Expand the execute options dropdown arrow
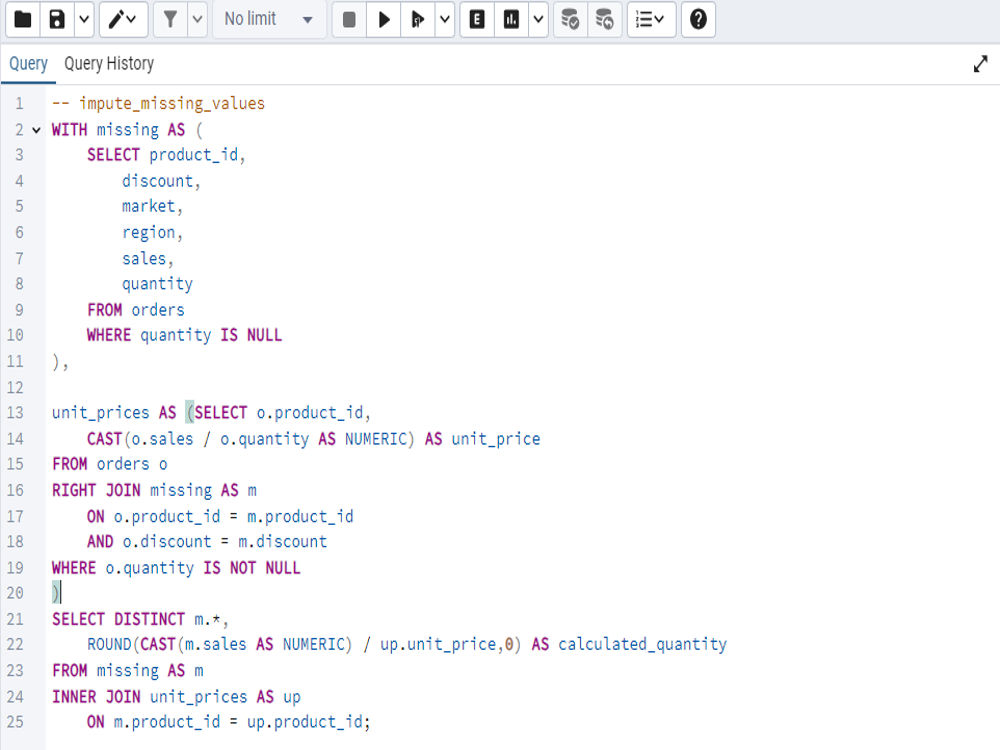Viewport: 1000px width, 750px height. pyautogui.click(x=445, y=19)
